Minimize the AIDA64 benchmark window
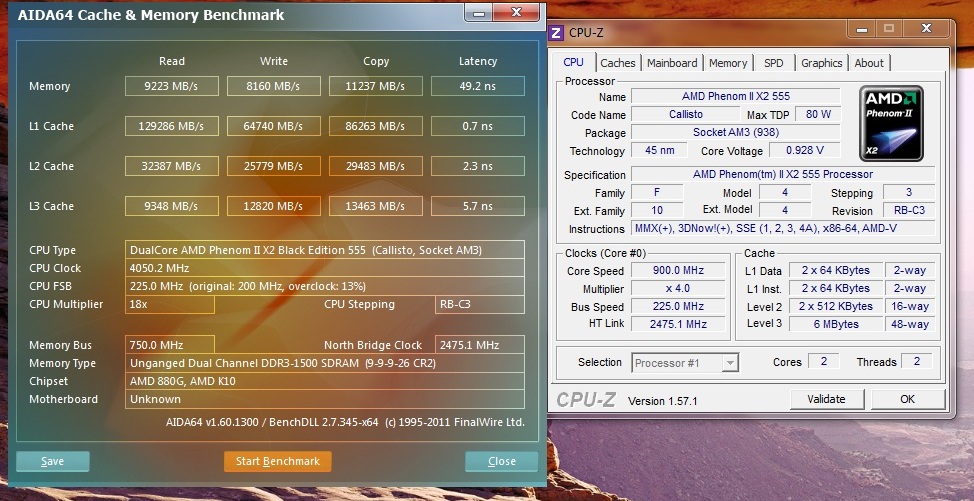 click(480, 12)
